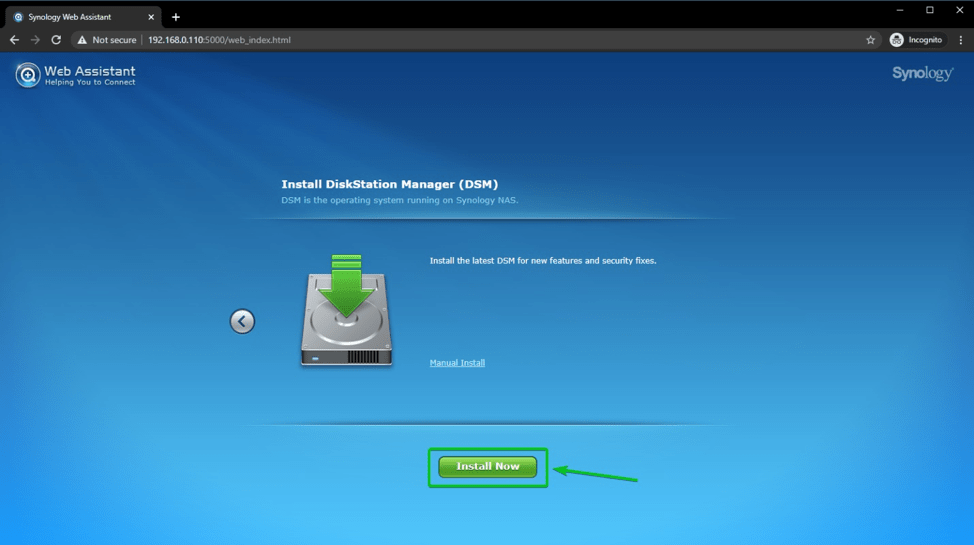Click the green Install Now button
Image resolution: width=974 pixels, height=545 pixels.
tap(488, 467)
